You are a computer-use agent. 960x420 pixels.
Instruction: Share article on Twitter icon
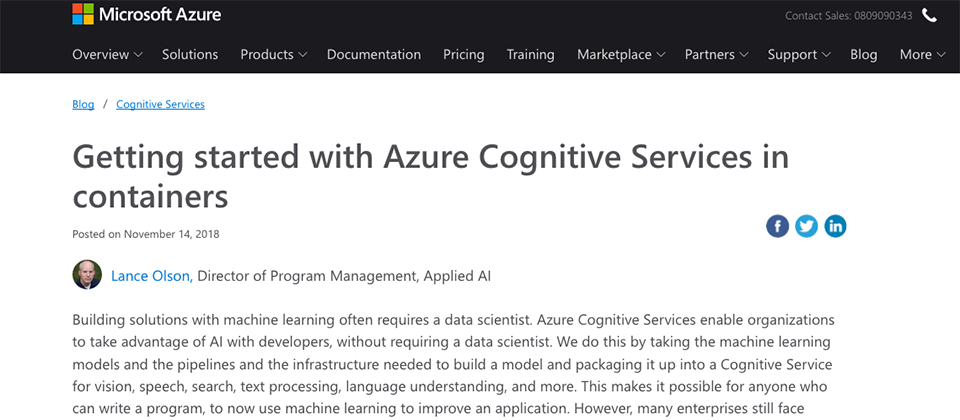click(806, 227)
